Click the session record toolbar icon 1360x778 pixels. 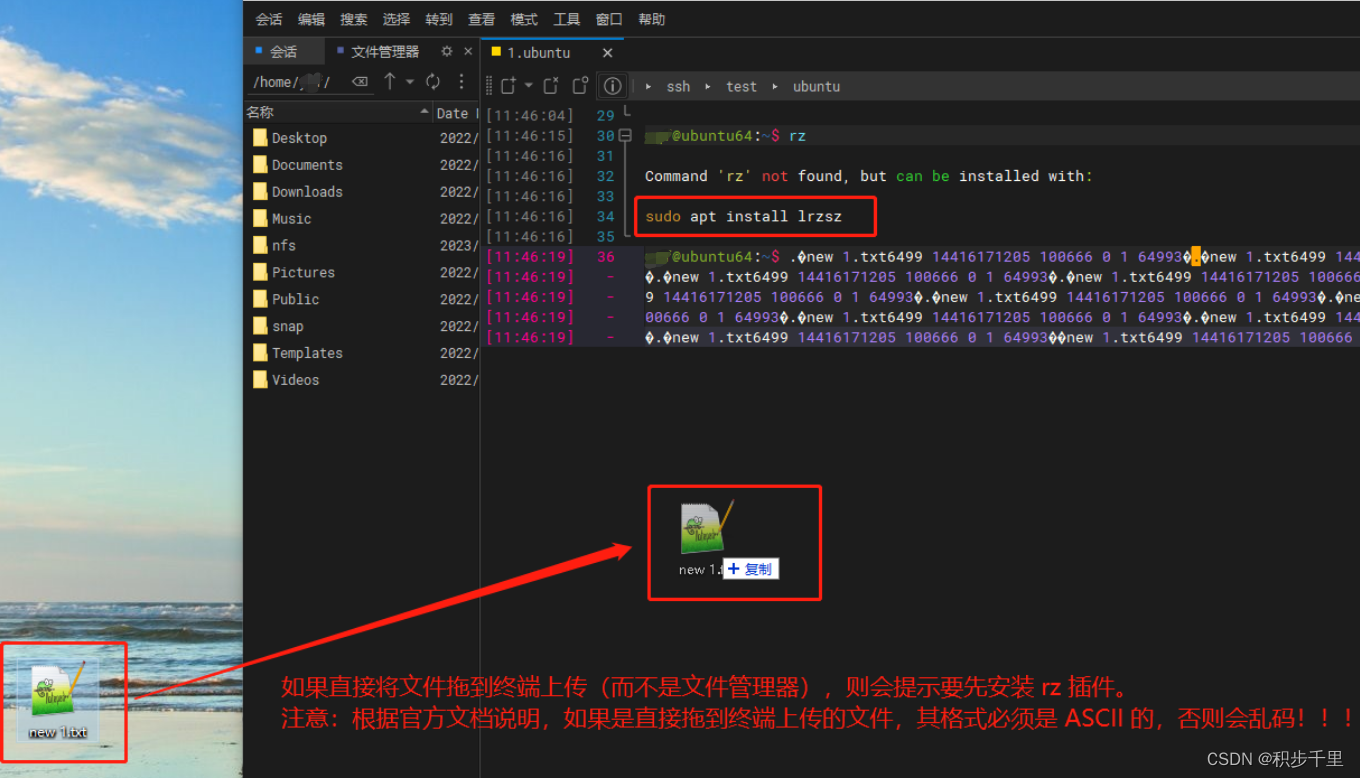(580, 86)
